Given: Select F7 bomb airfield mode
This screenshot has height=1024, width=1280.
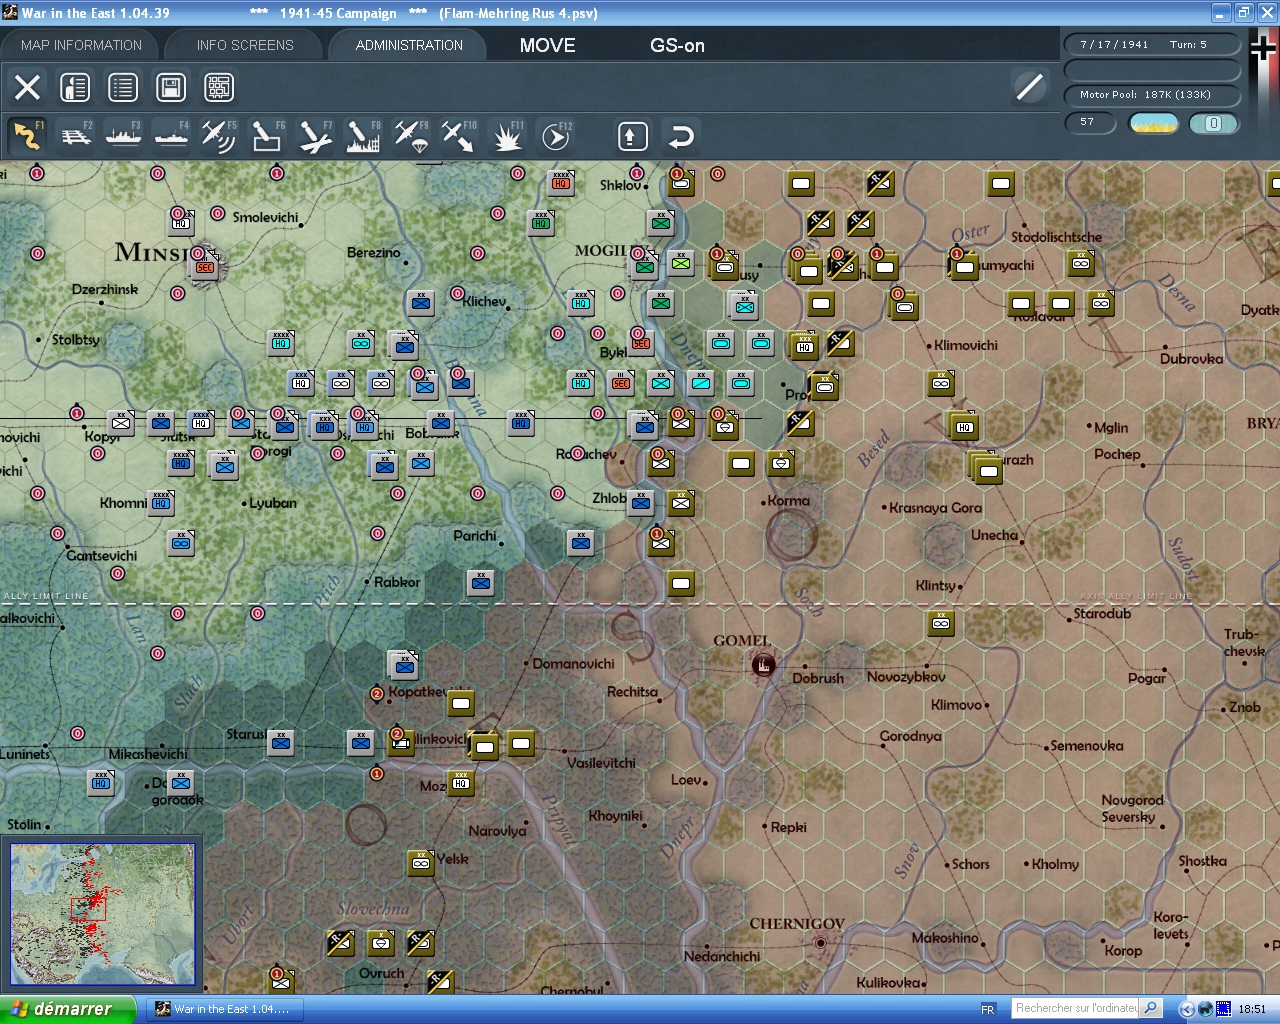Looking at the screenshot, I should point(315,136).
